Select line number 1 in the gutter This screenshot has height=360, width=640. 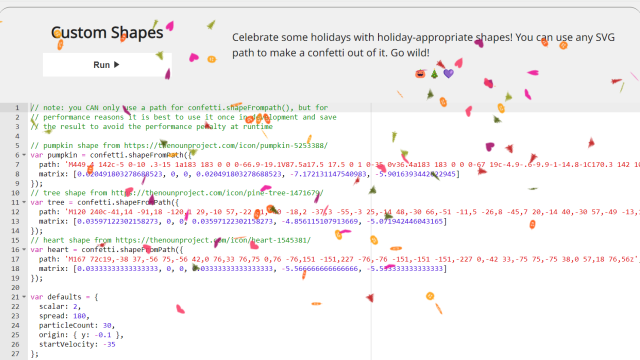17,108
